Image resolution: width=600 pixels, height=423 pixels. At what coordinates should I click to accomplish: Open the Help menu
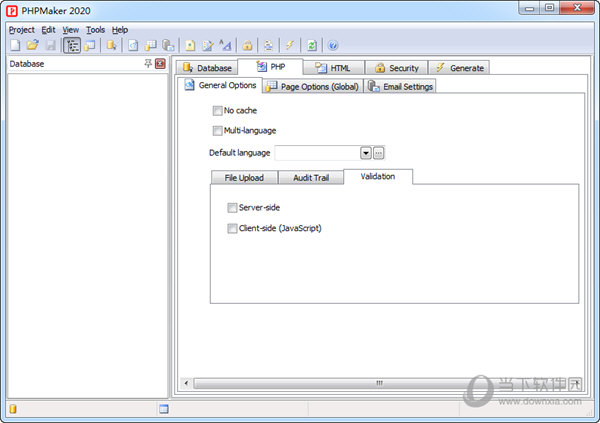click(120, 30)
